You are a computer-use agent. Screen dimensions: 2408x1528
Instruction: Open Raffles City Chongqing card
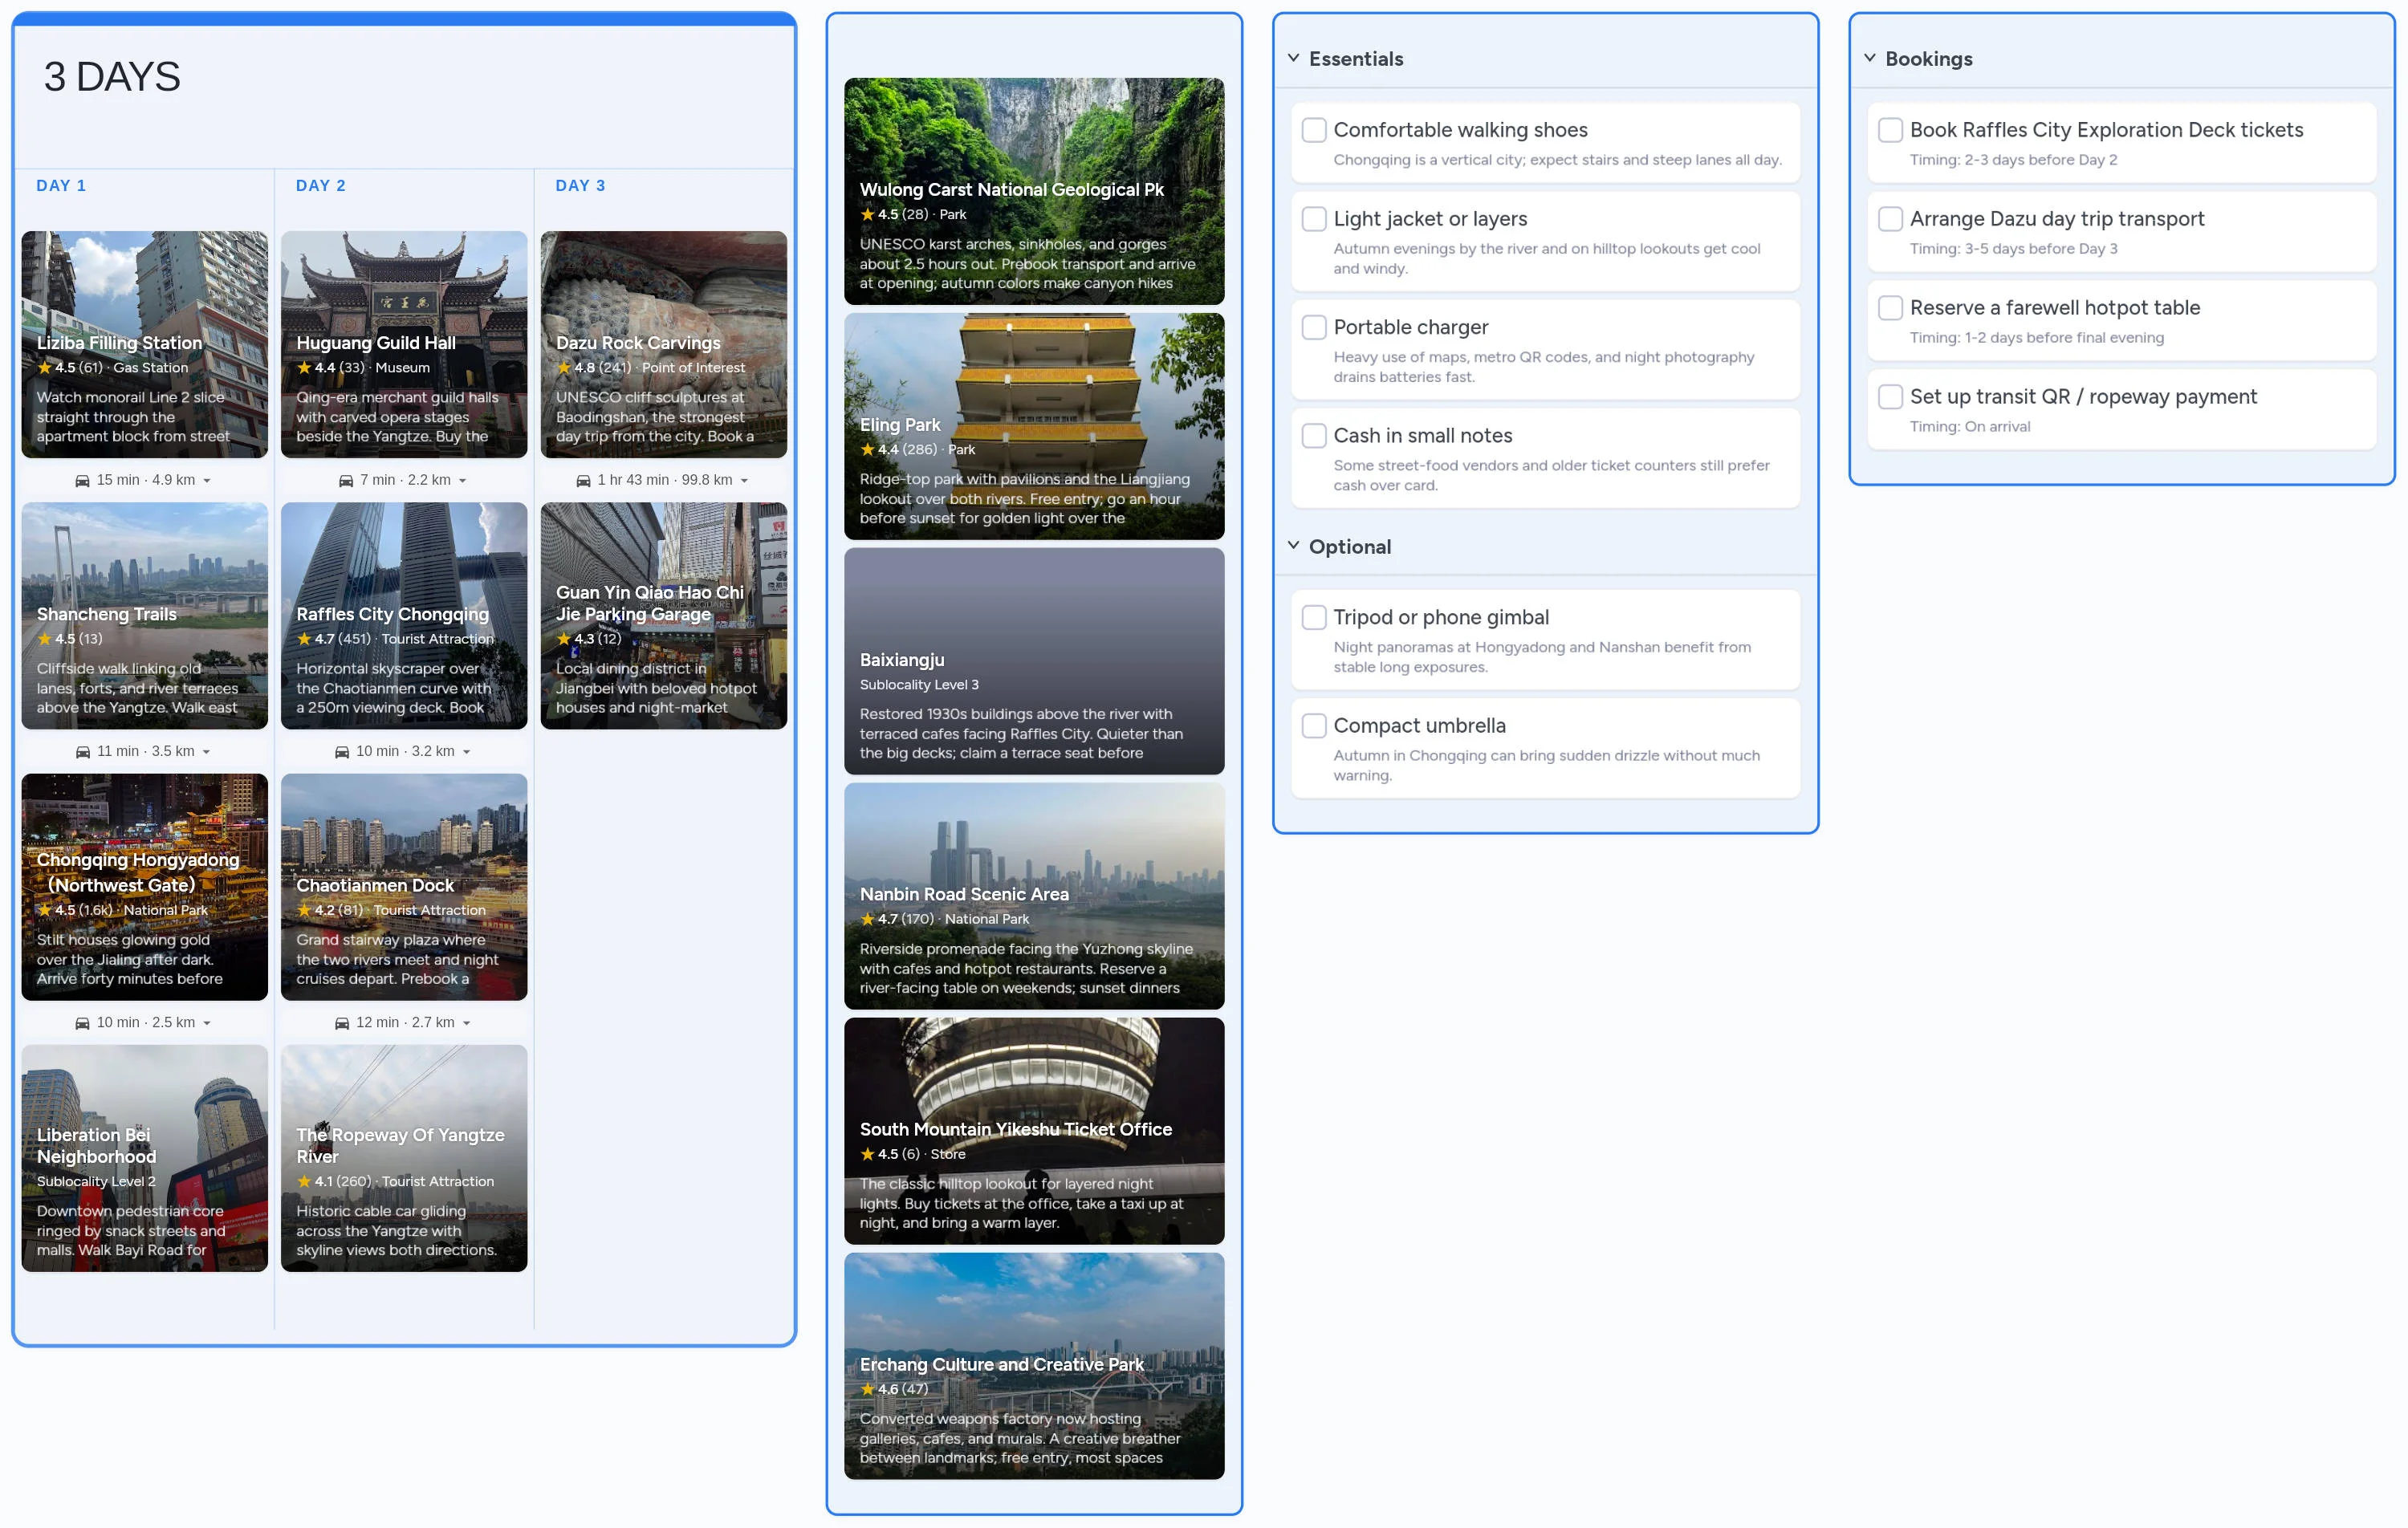pyautogui.click(x=404, y=616)
